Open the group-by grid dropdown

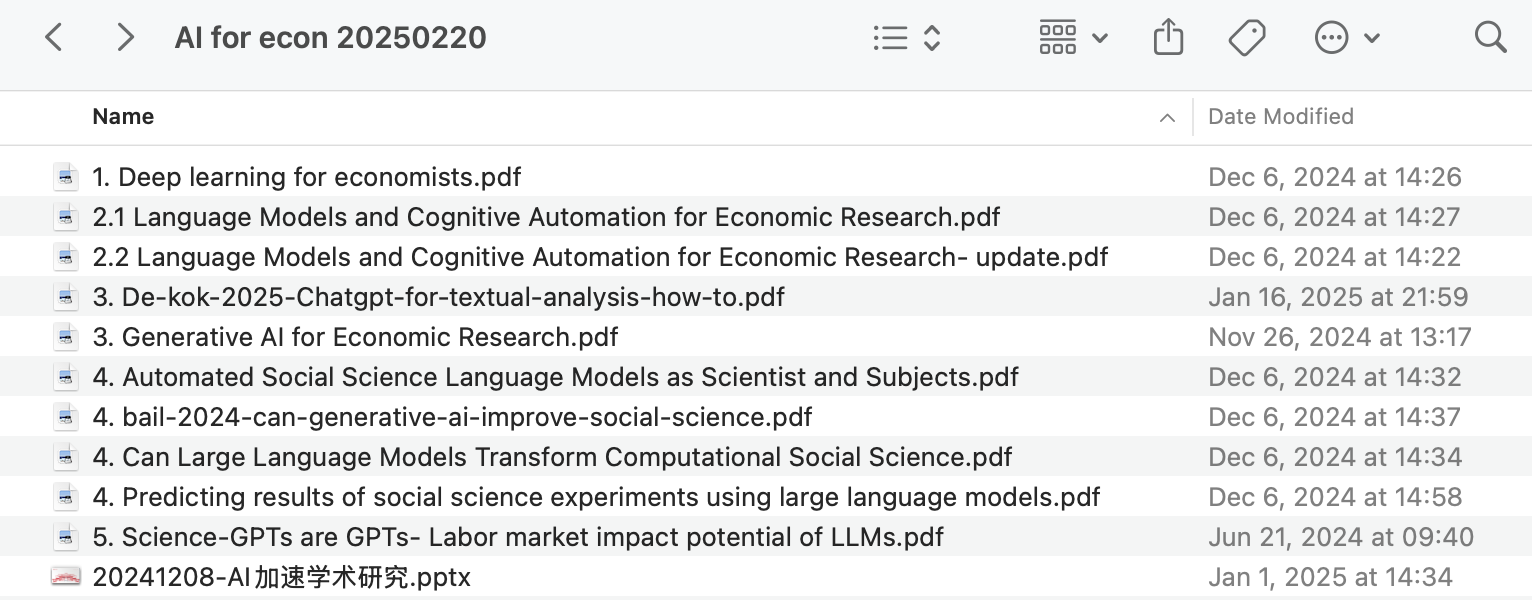tap(1073, 38)
